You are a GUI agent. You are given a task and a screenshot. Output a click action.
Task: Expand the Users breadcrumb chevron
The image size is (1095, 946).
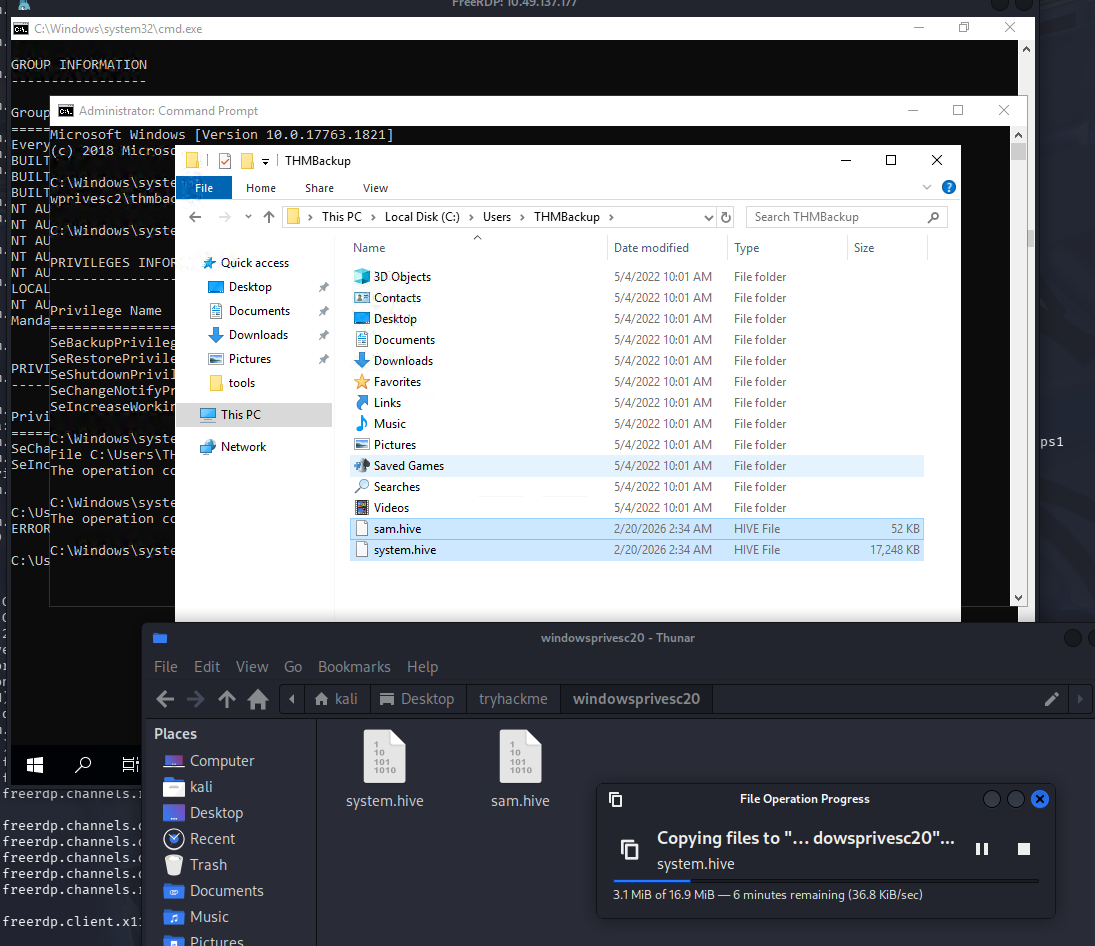tap(521, 217)
